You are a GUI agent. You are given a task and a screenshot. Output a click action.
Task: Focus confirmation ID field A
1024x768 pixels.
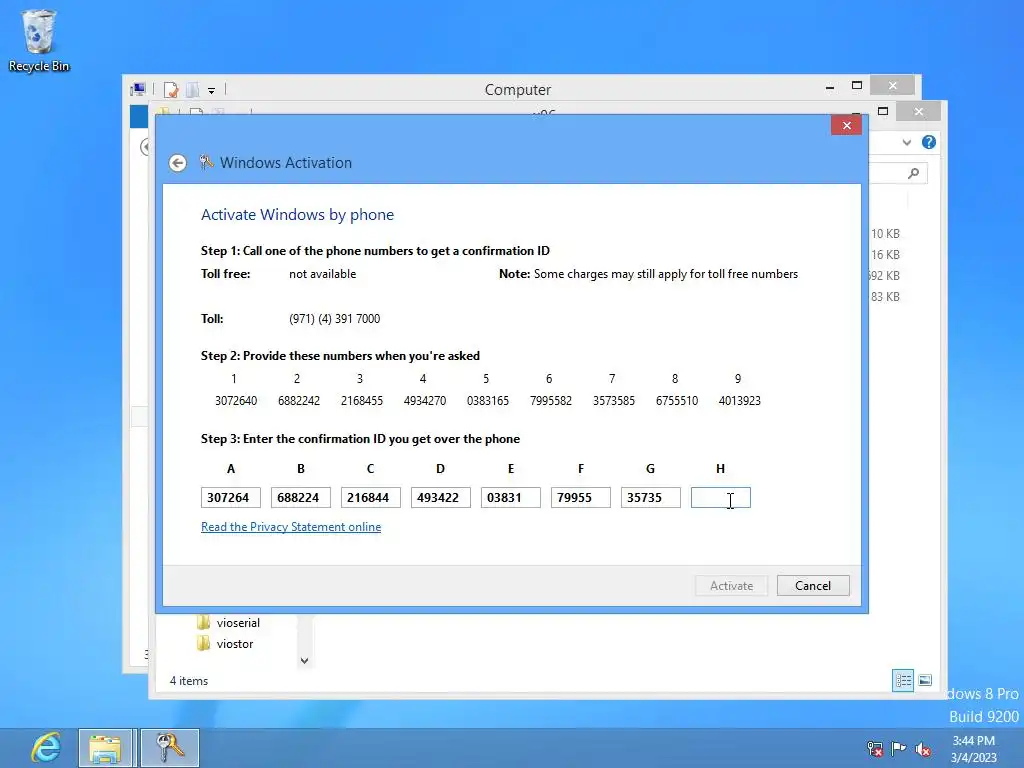(x=231, y=498)
